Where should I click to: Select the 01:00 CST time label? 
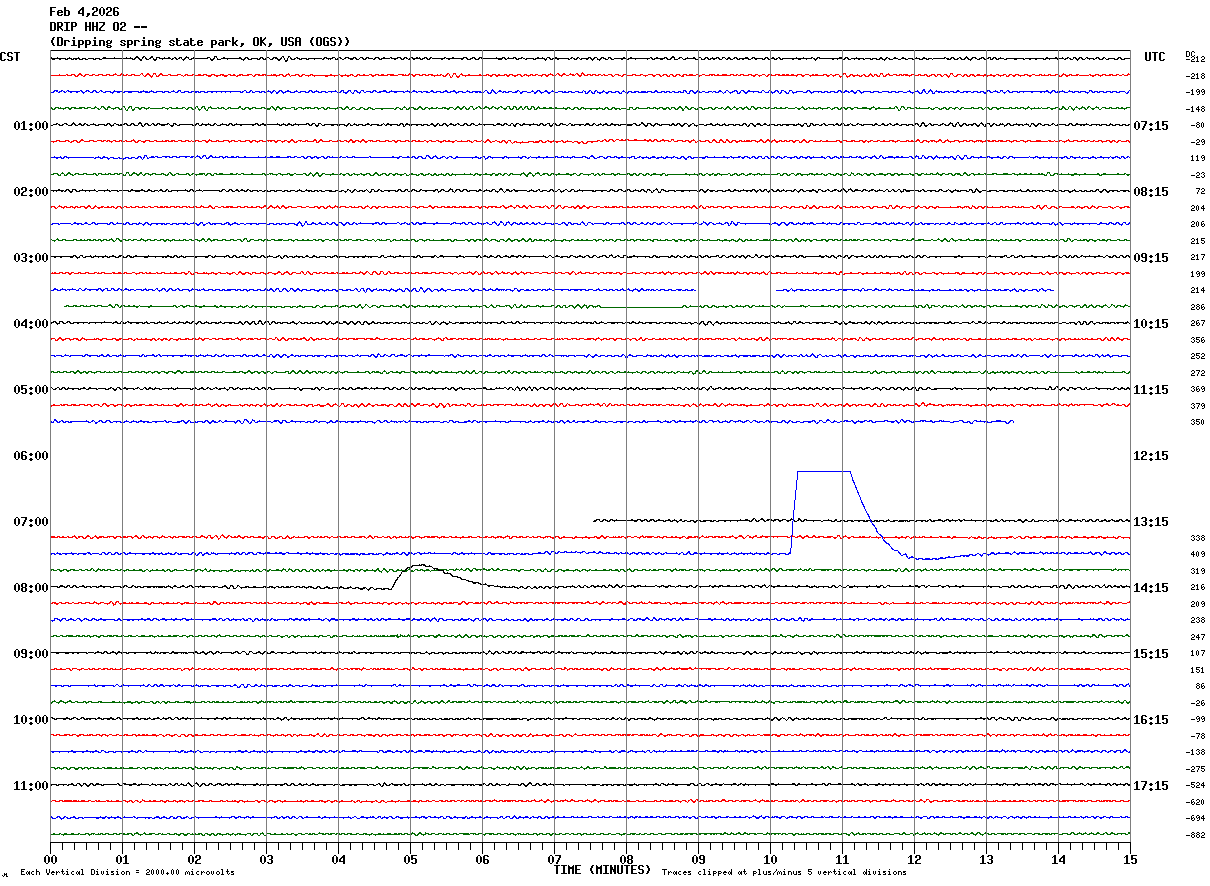[x=31, y=126]
